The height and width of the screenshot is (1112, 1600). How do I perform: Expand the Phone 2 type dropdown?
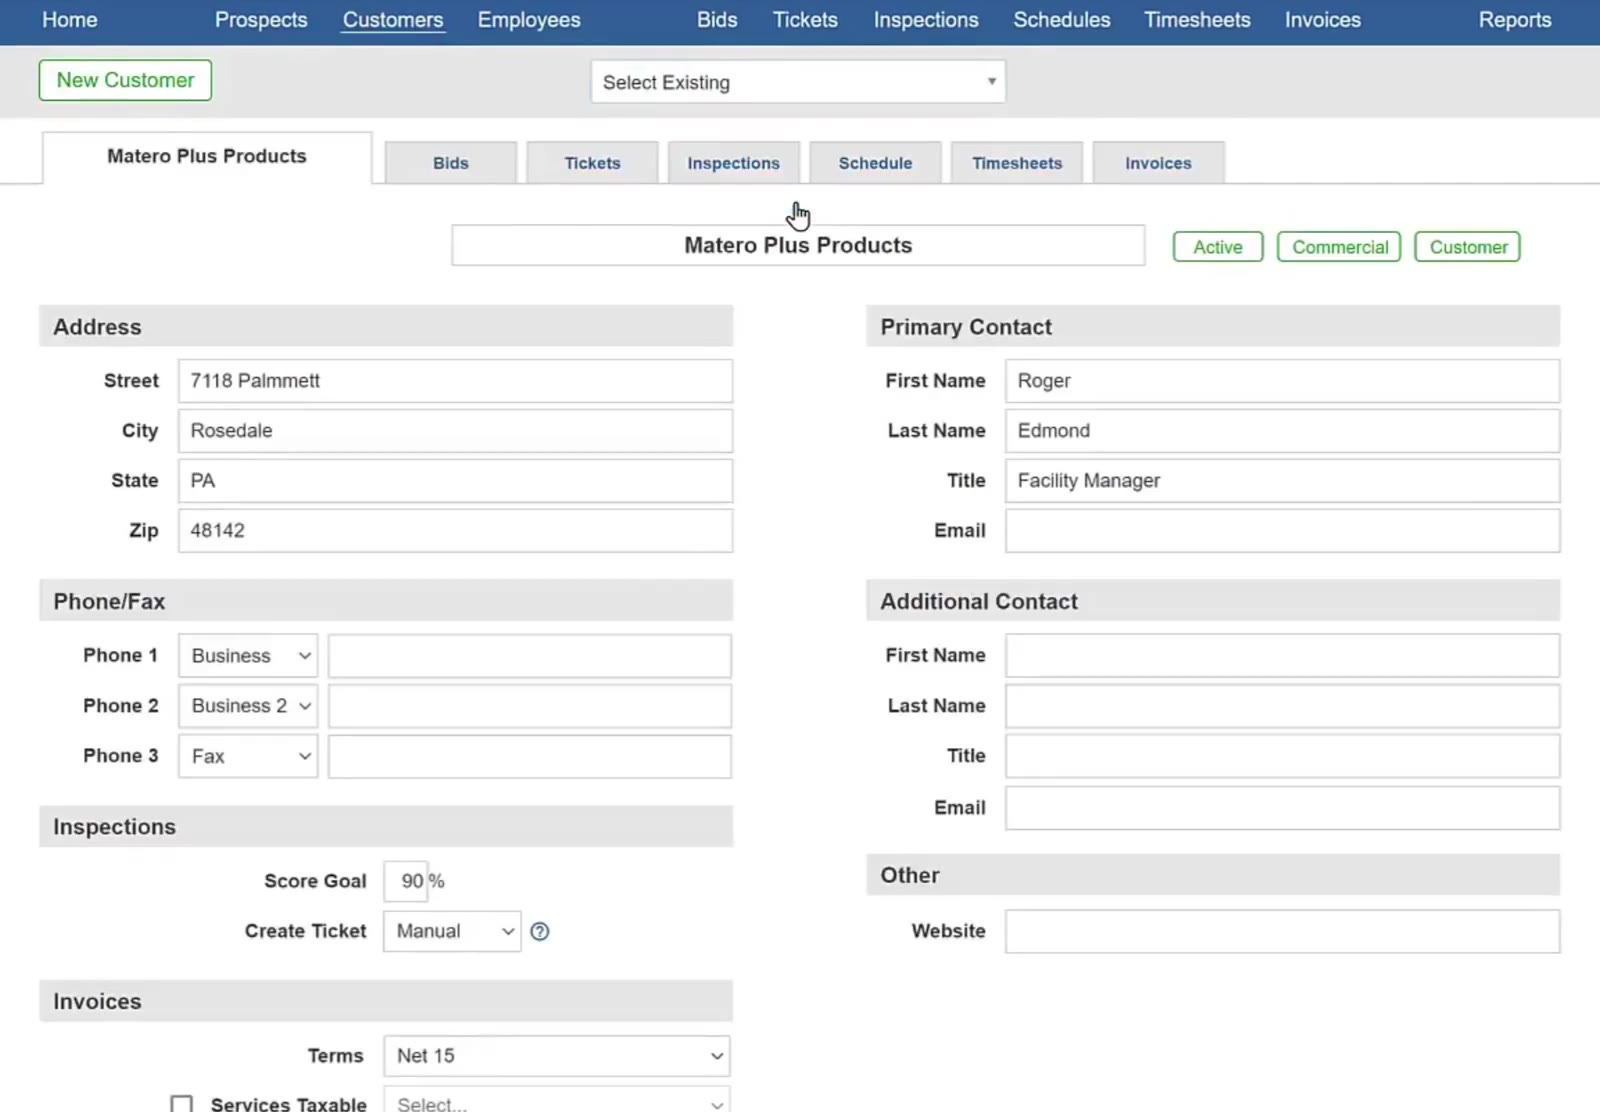click(x=248, y=706)
